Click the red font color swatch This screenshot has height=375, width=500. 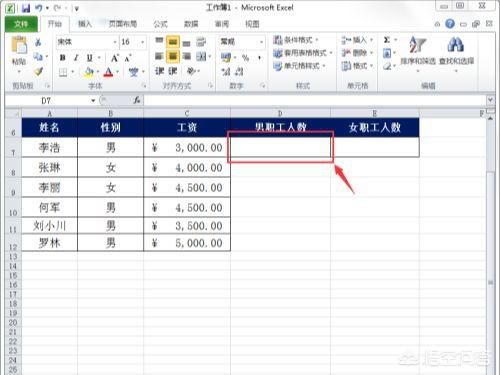tap(108, 72)
